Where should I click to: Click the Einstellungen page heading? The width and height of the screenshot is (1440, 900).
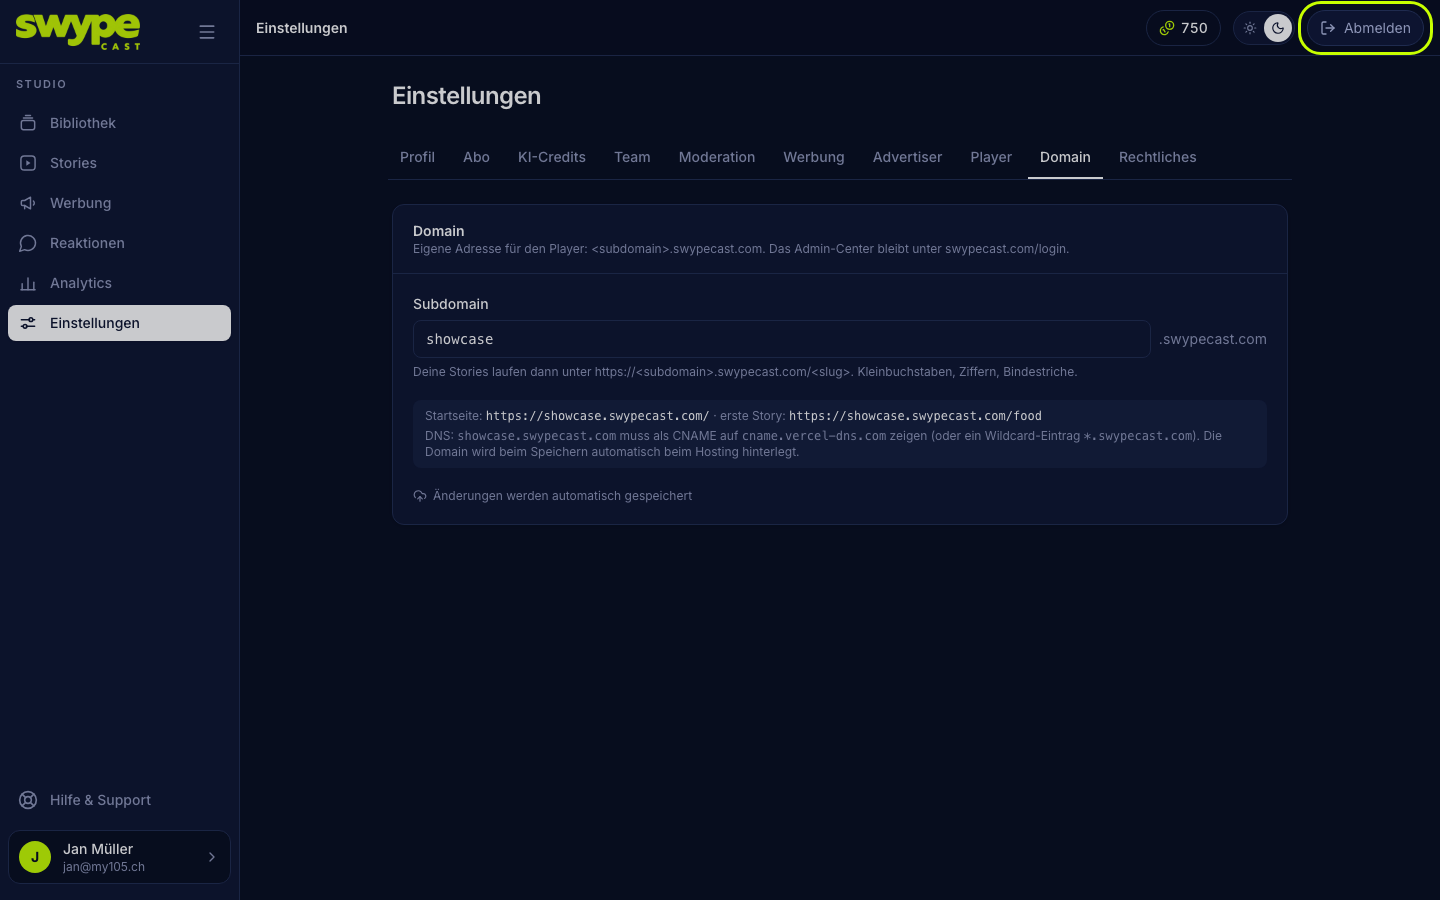click(x=466, y=96)
